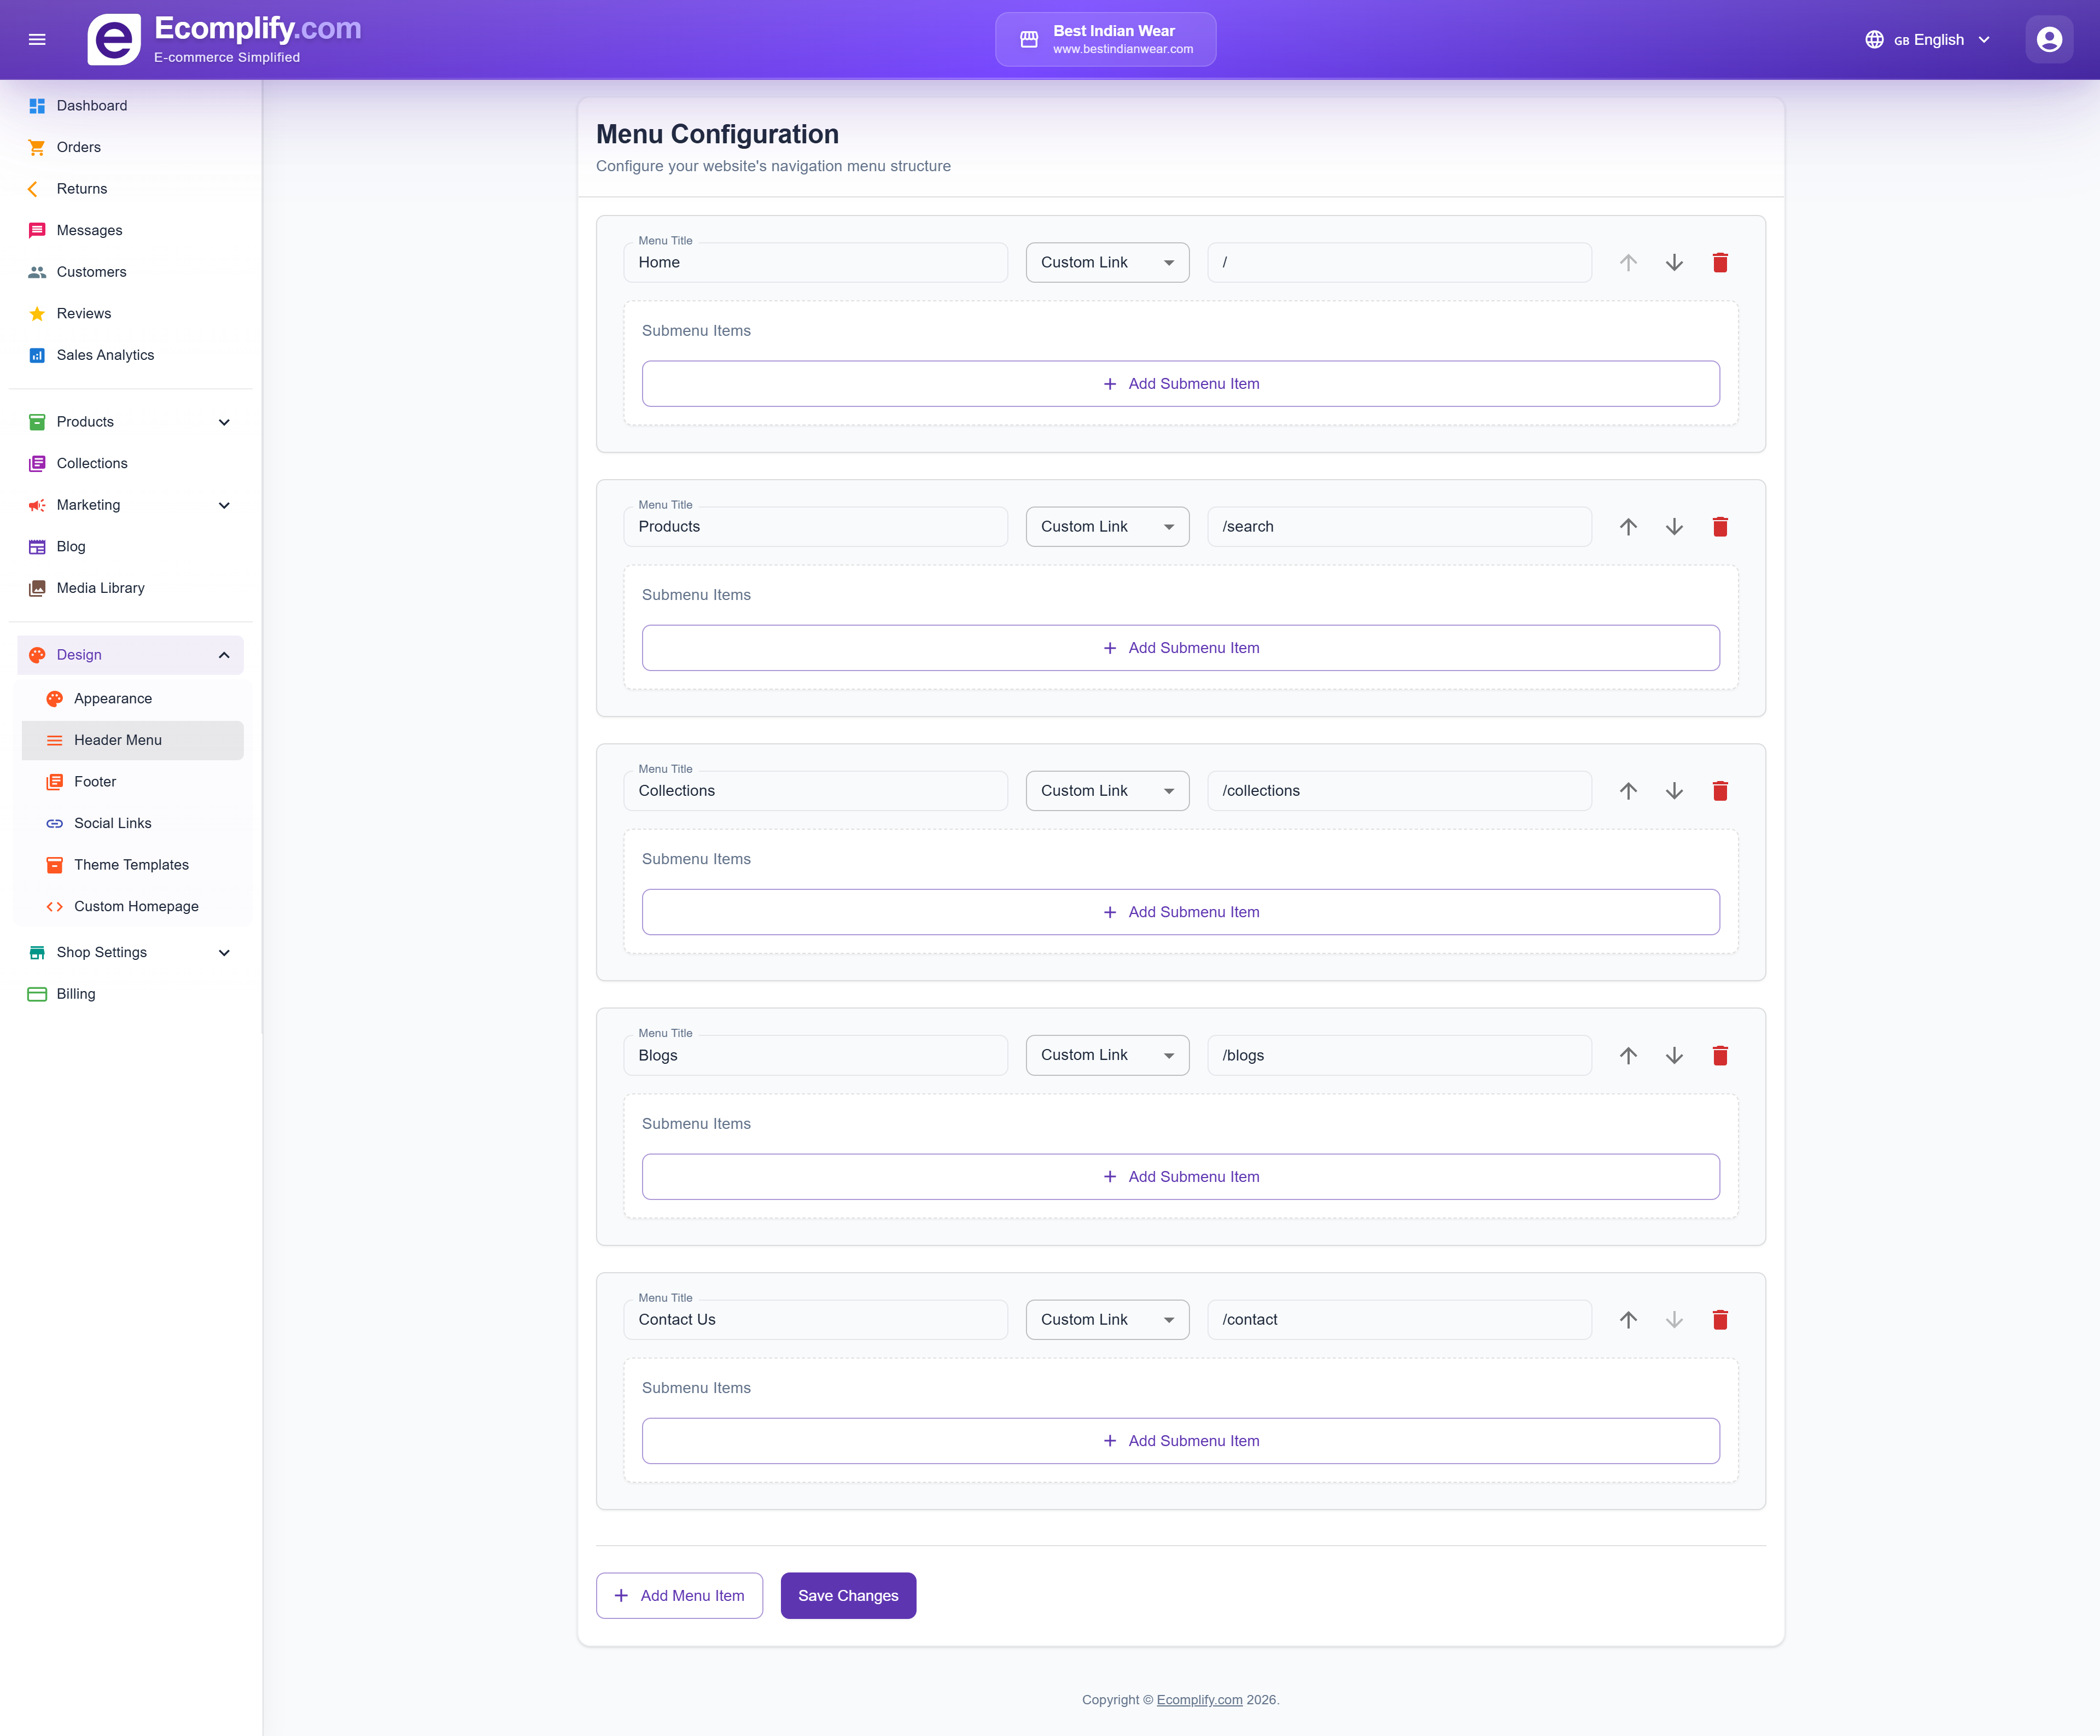Click the Best Indian Wear store badge
The height and width of the screenshot is (1736, 2100).
point(1105,39)
